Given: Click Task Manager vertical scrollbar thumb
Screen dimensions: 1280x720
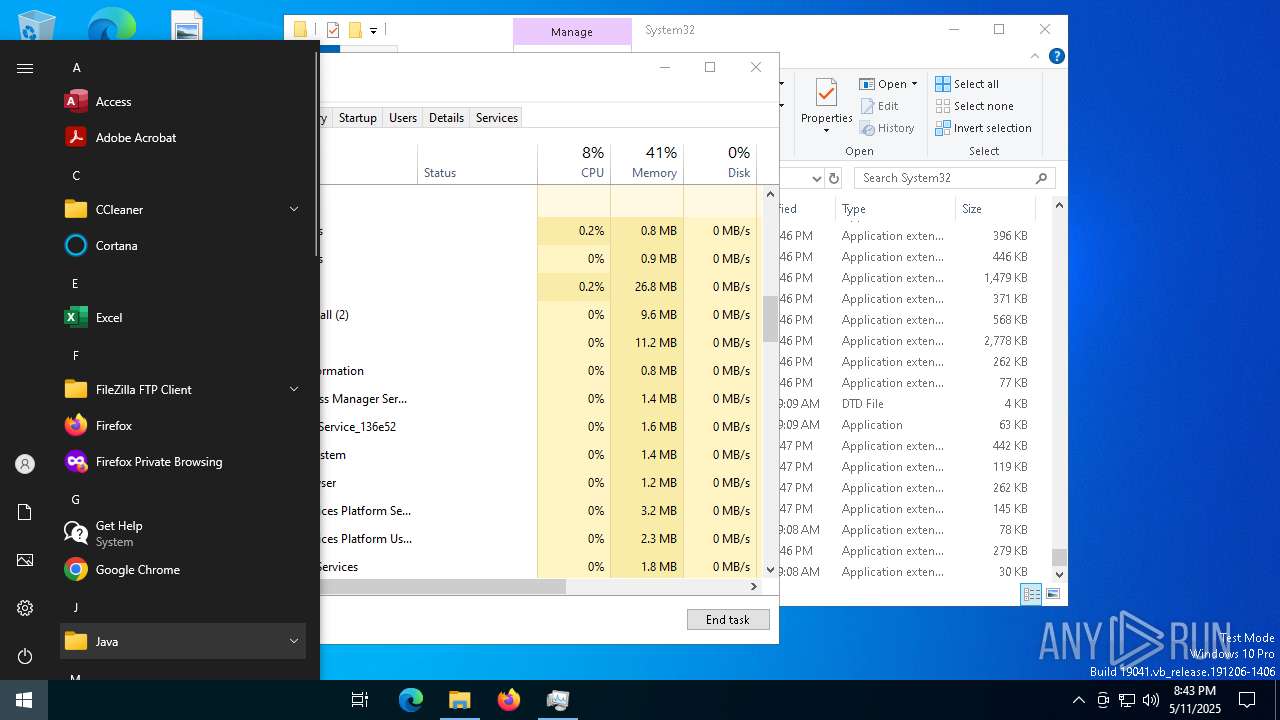Looking at the screenshot, I should [x=770, y=319].
